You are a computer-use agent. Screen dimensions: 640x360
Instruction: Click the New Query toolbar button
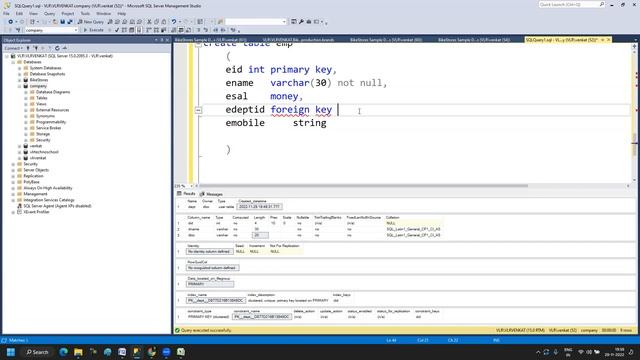[91, 22]
